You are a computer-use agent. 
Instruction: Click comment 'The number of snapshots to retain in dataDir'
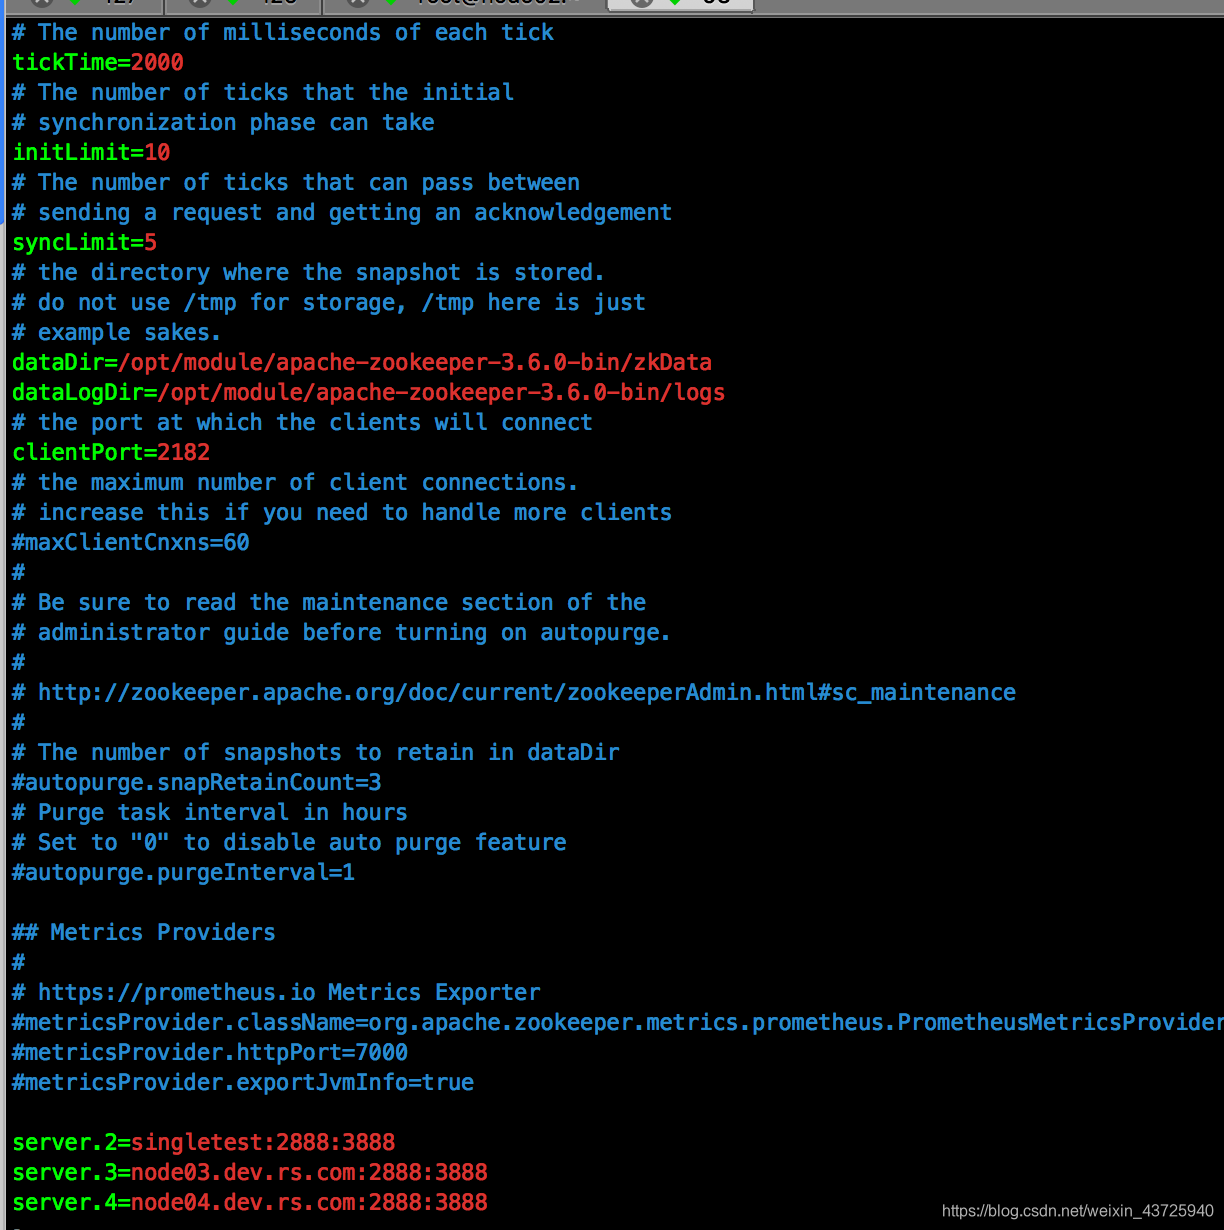click(x=316, y=752)
